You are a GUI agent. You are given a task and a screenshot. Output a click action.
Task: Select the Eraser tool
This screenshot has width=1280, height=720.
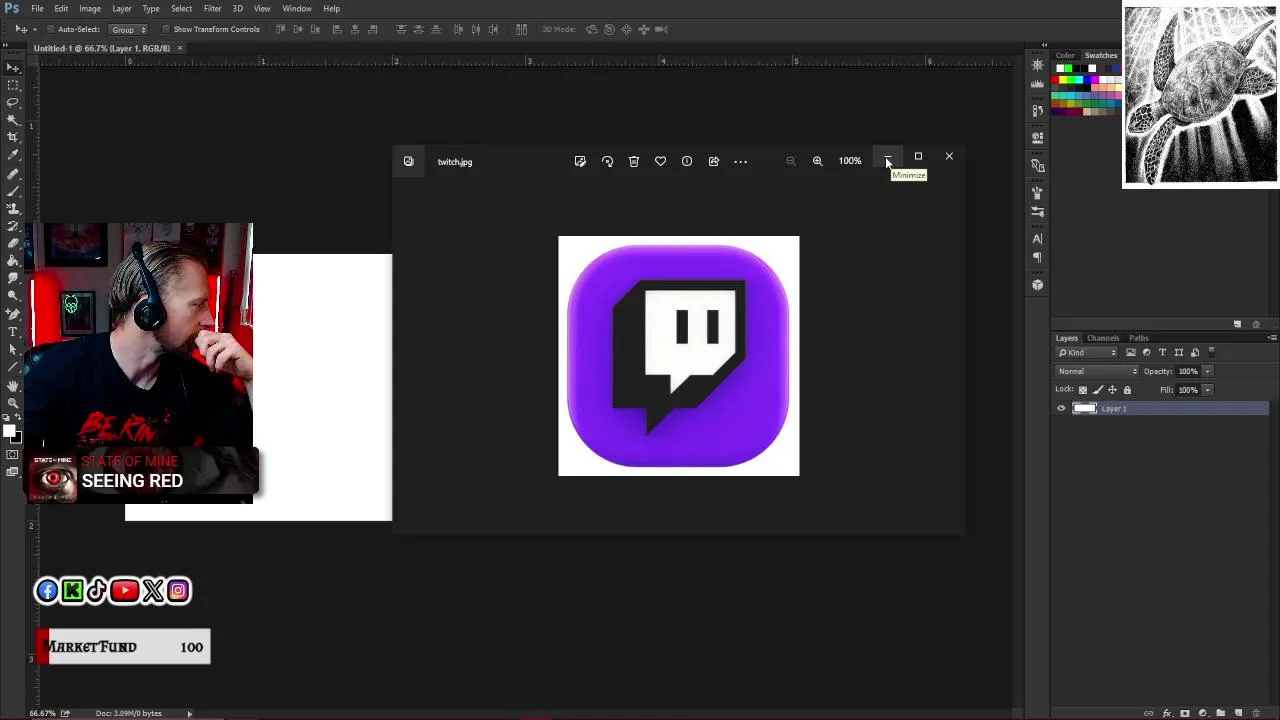point(13,244)
